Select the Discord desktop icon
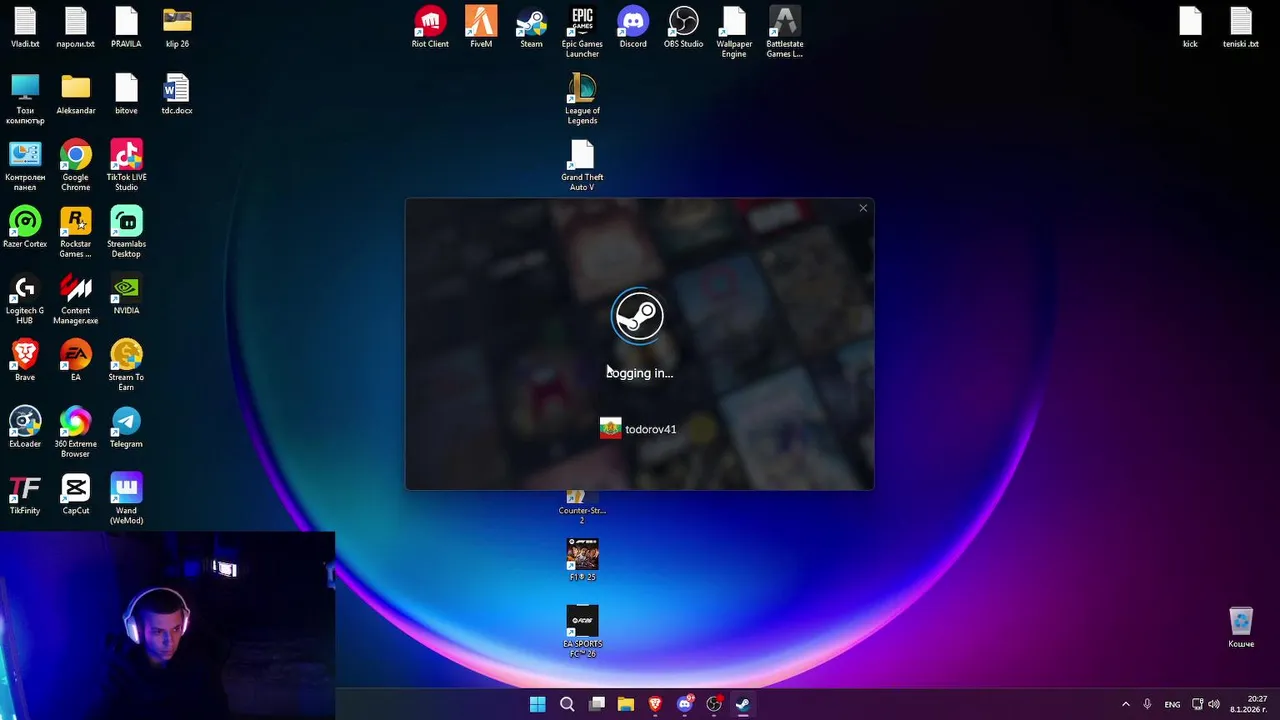This screenshot has width=1280, height=720. 633,27
